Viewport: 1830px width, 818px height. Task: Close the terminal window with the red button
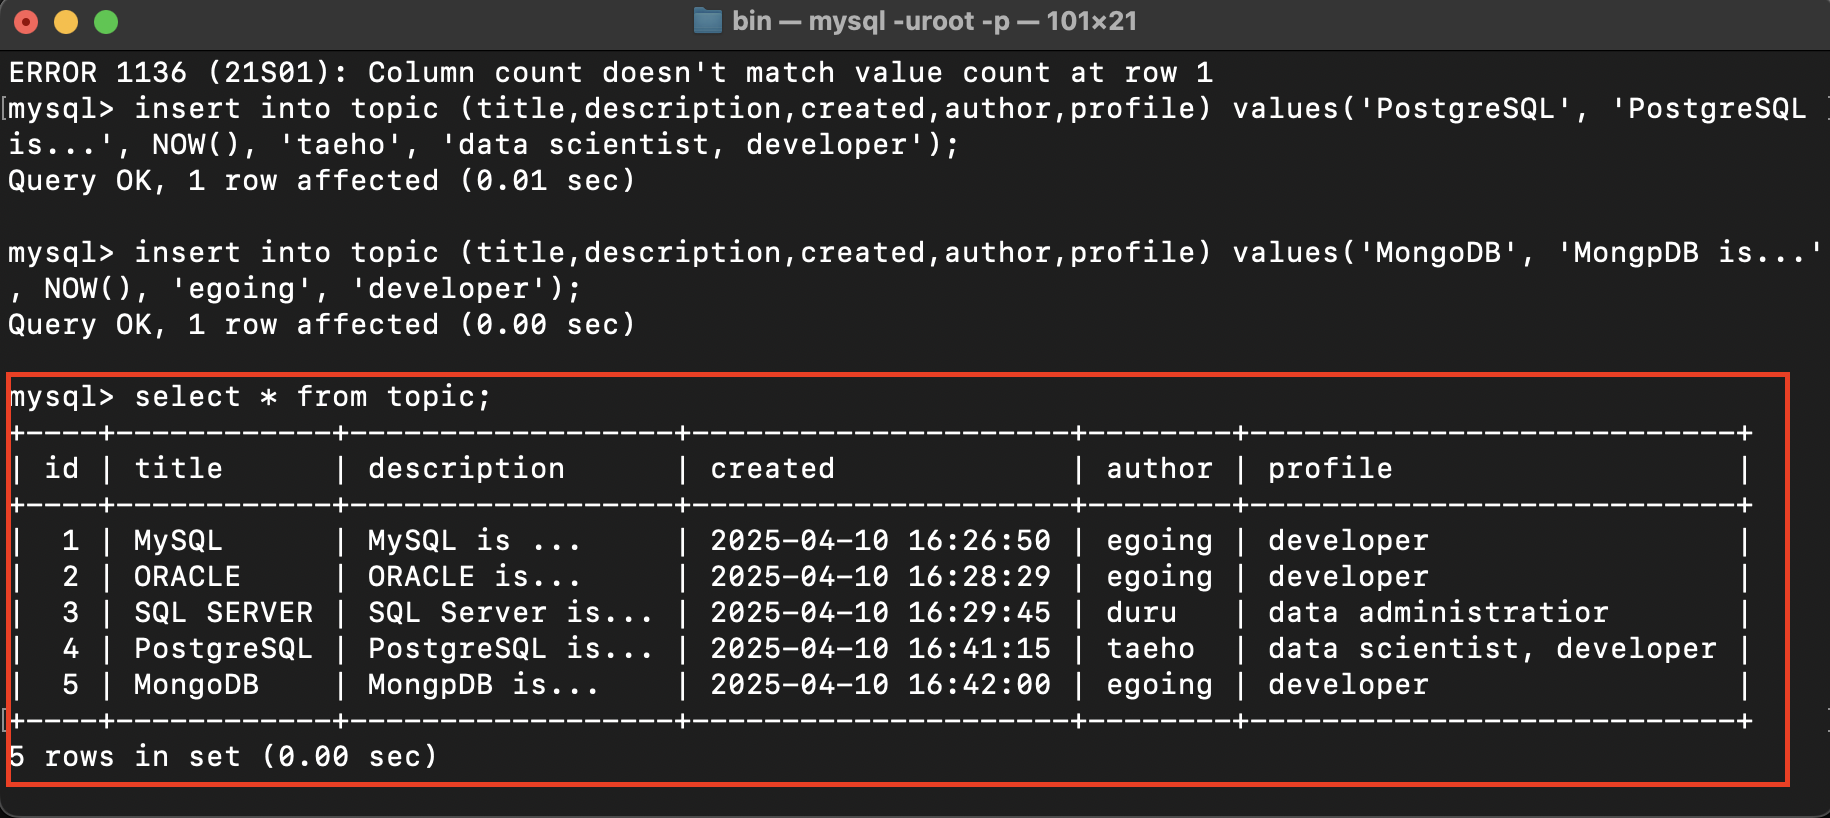tap(26, 22)
